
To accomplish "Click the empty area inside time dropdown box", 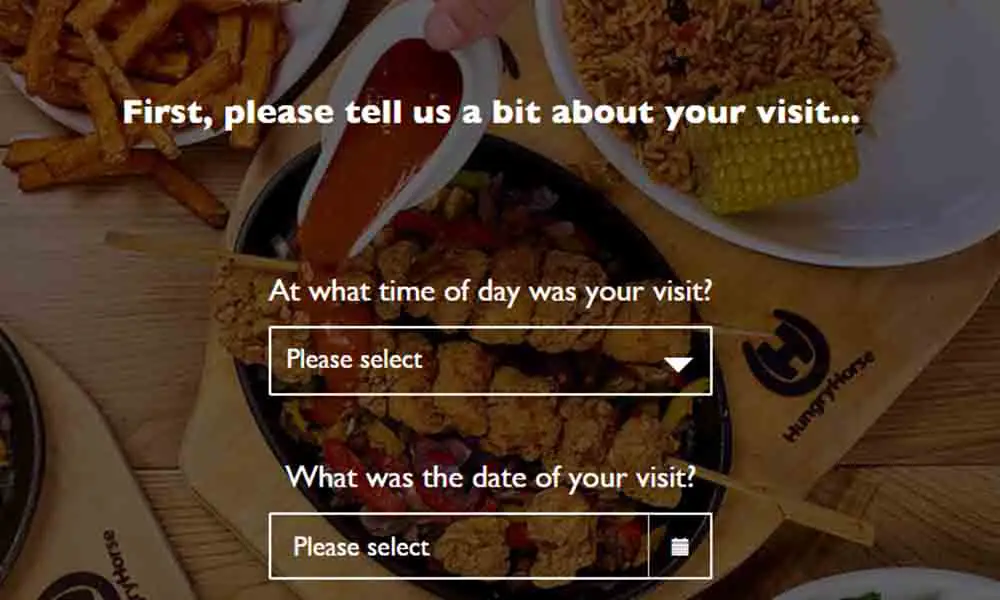I will 542,361.
